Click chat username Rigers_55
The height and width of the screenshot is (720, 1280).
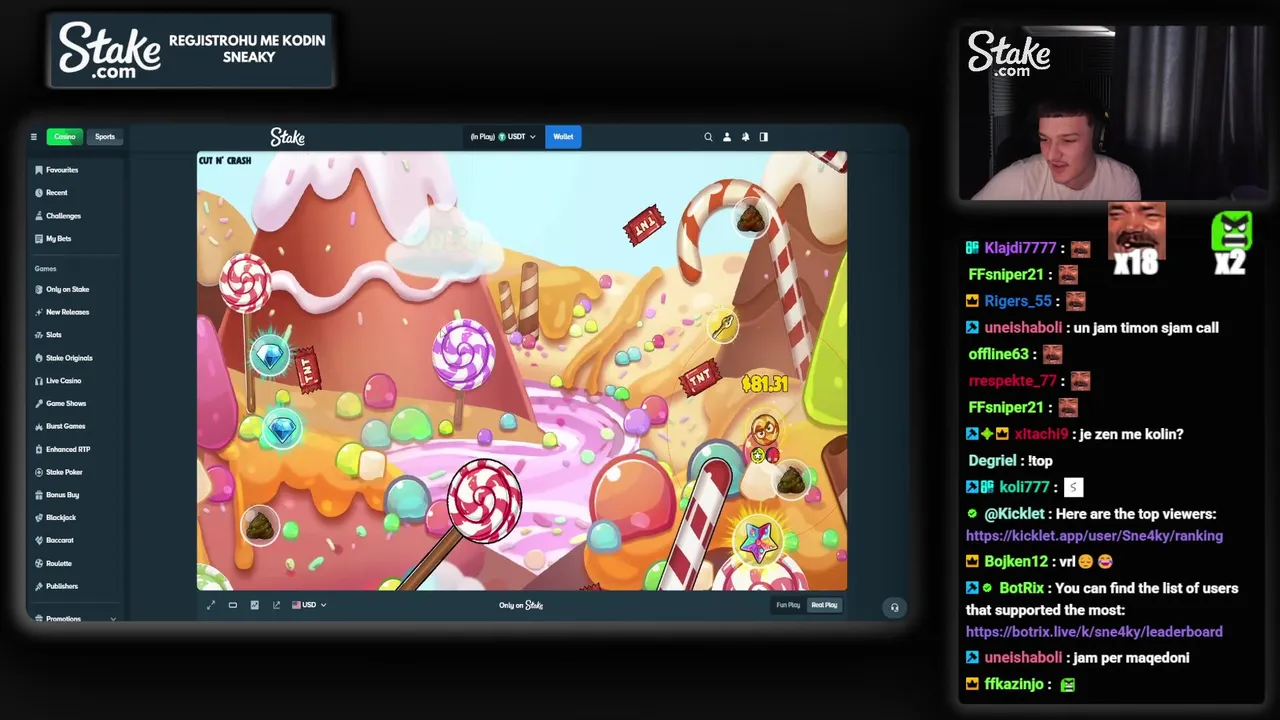[1018, 301]
